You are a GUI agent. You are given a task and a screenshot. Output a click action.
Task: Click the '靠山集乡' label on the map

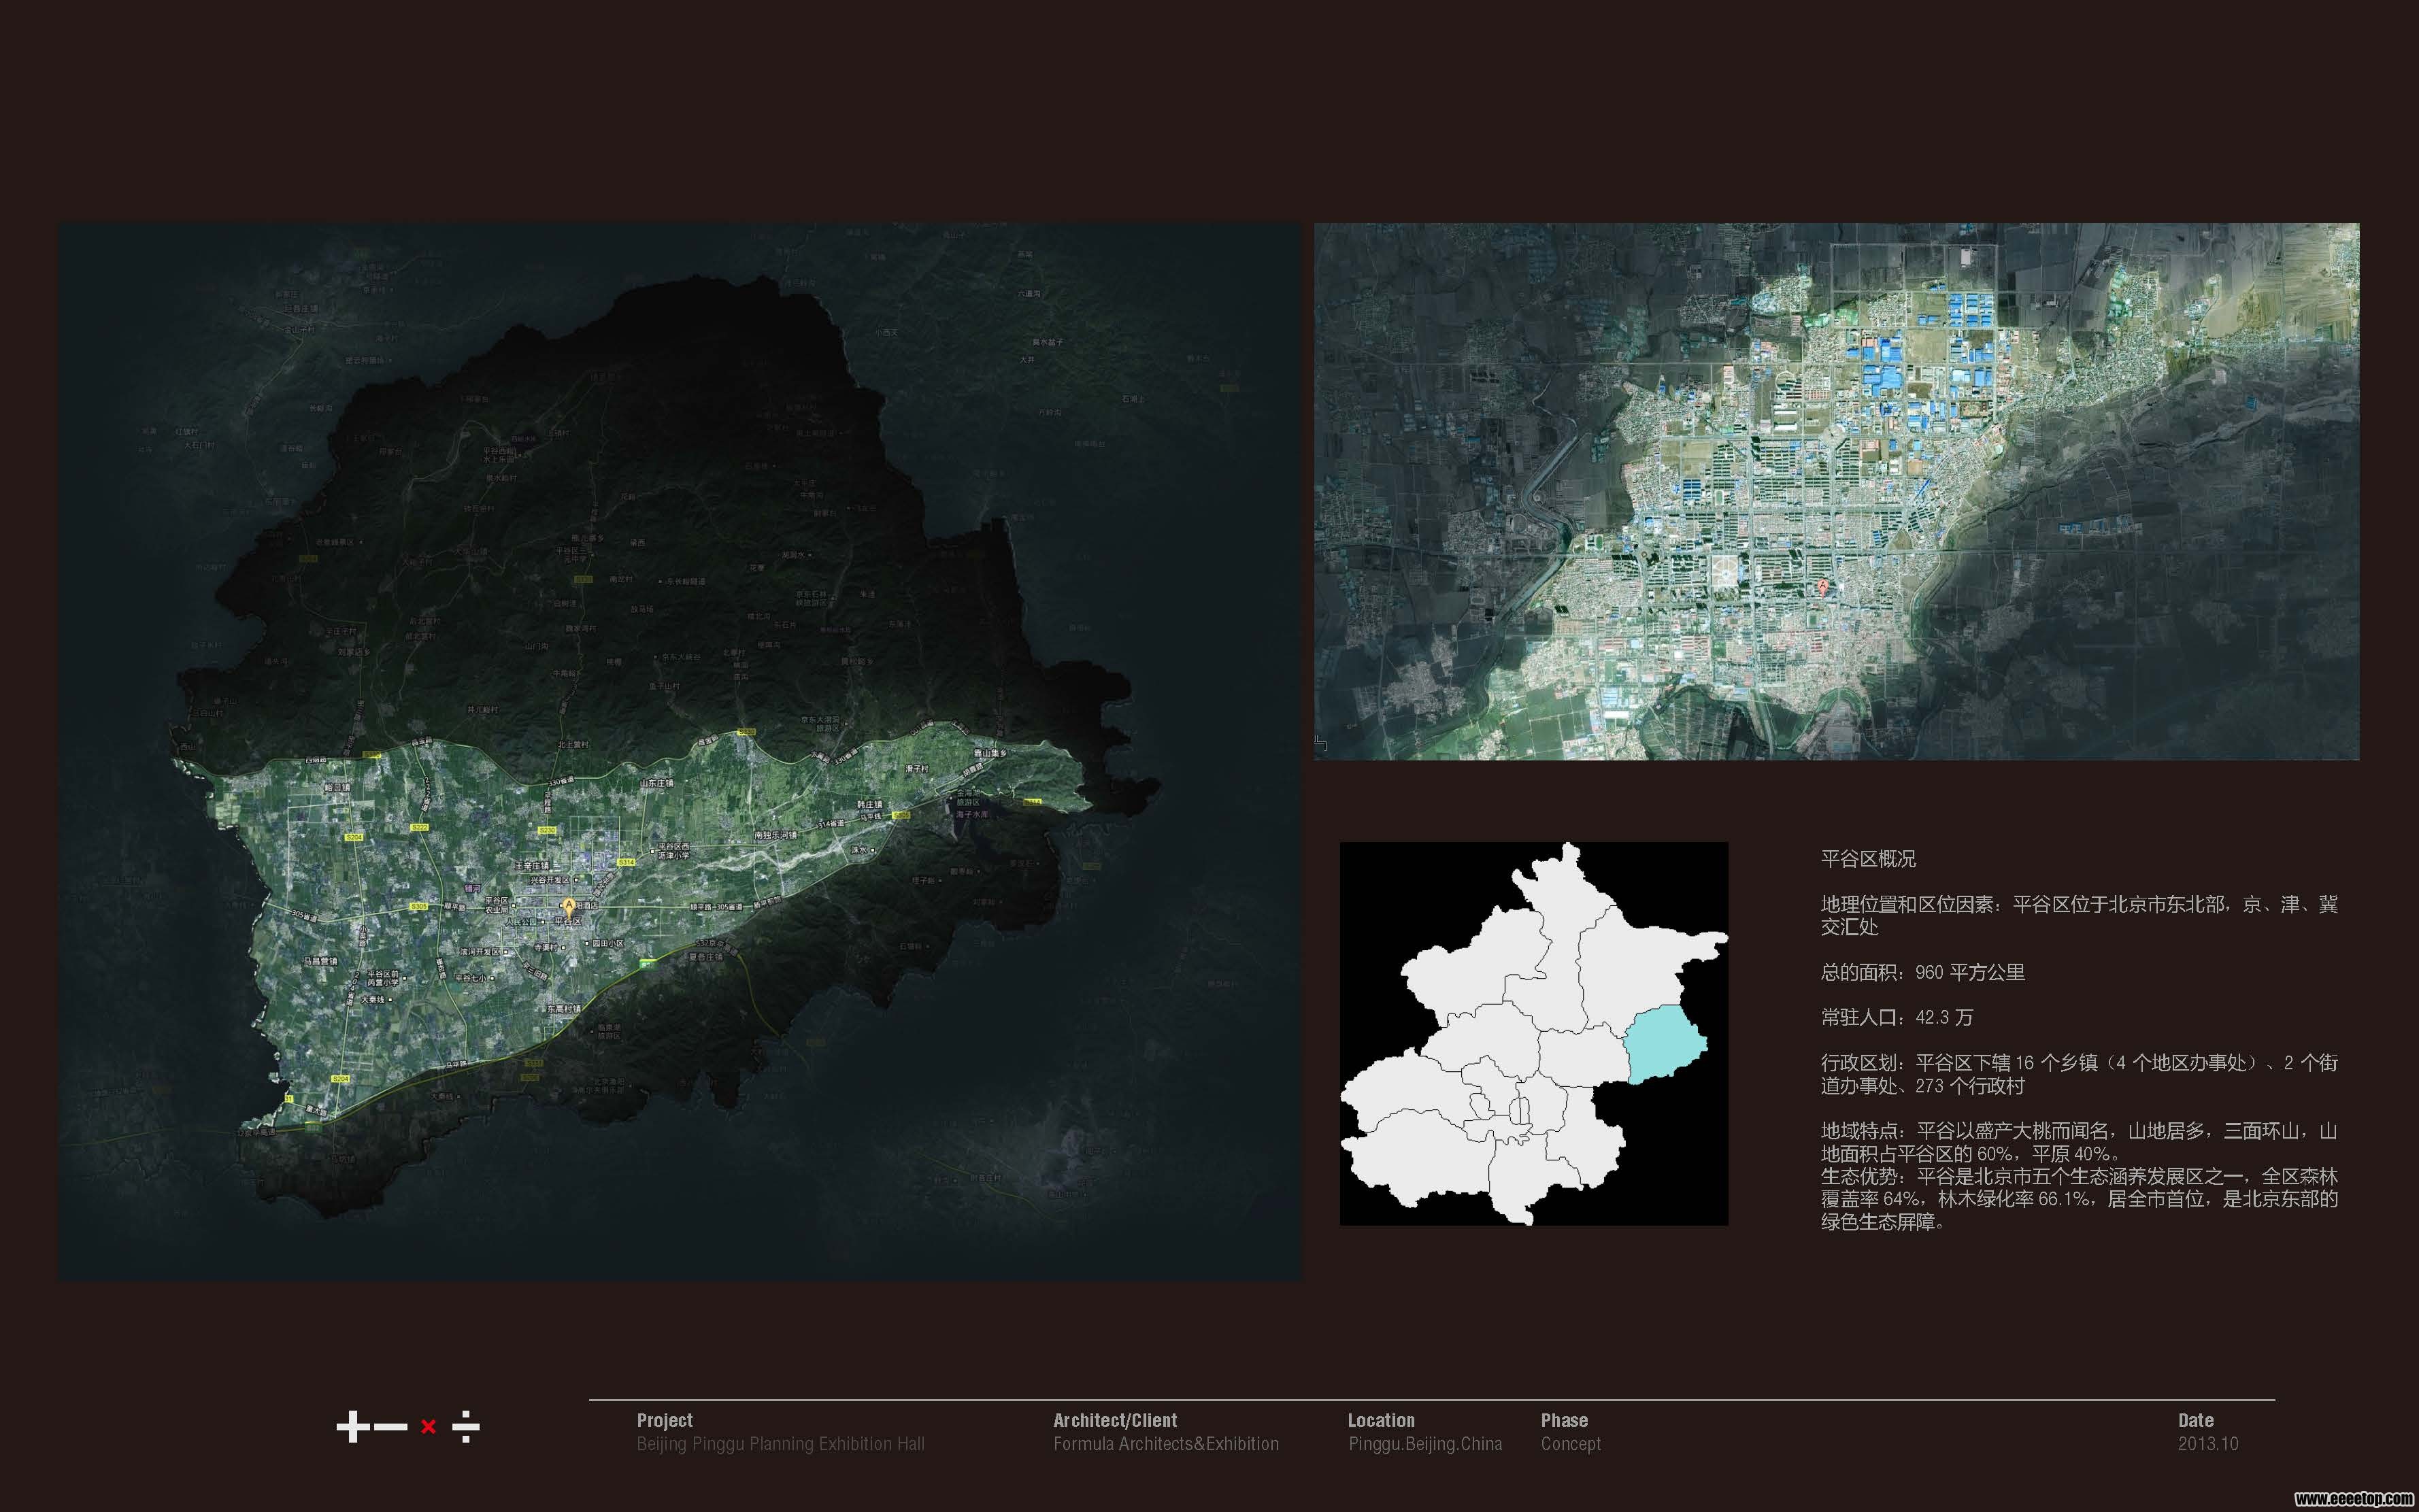(x=991, y=753)
